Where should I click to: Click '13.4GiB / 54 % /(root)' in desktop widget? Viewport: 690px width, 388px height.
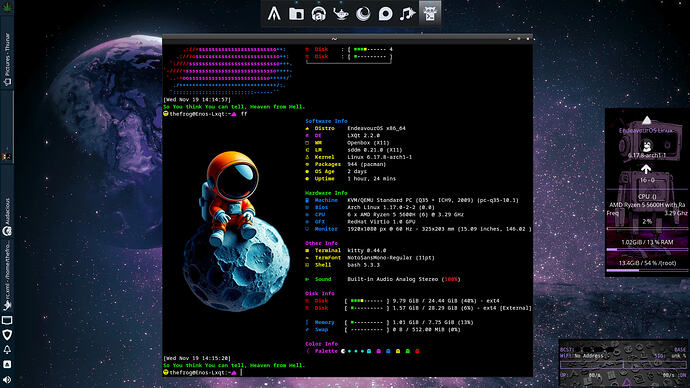point(647,263)
